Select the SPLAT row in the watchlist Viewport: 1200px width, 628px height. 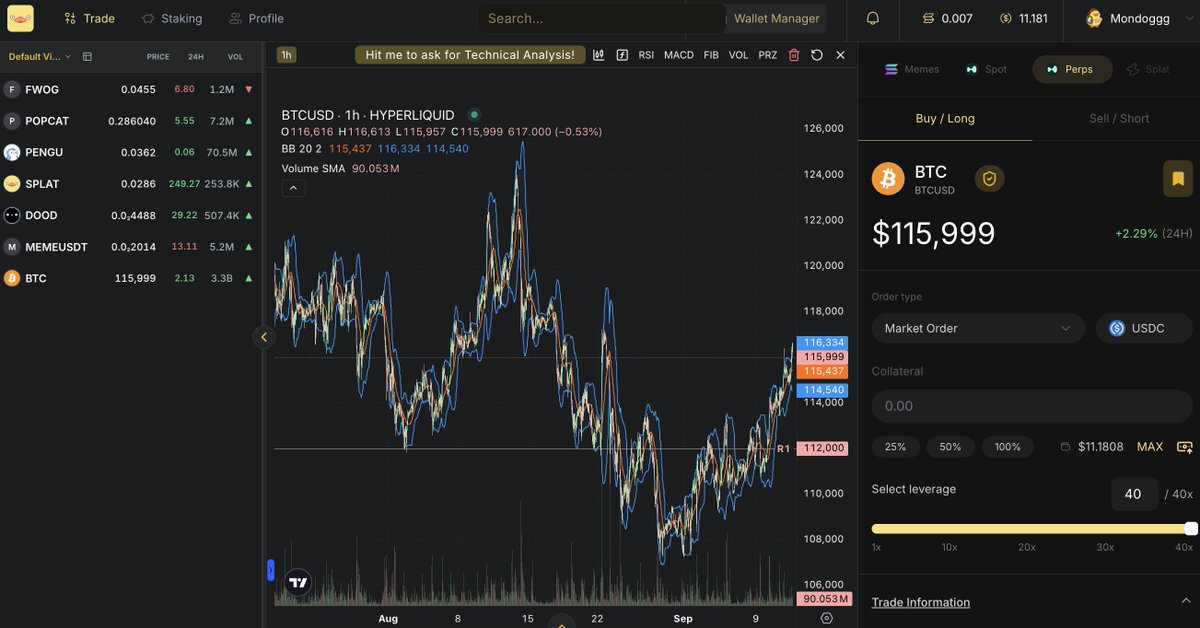pyautogui.click(x=130, y=184)
